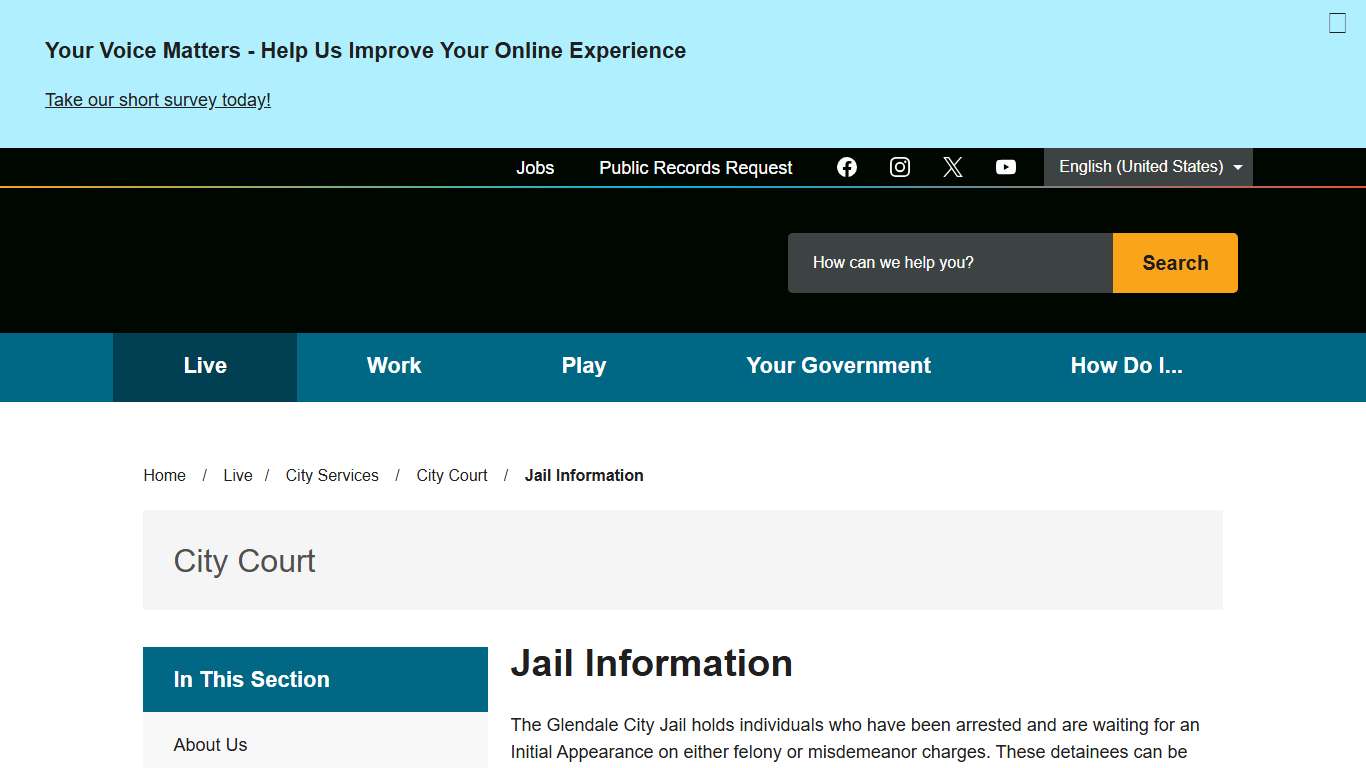Navigate to Public Records Request
Screen dimensions: 1366x768
click(x=695, y=167)
